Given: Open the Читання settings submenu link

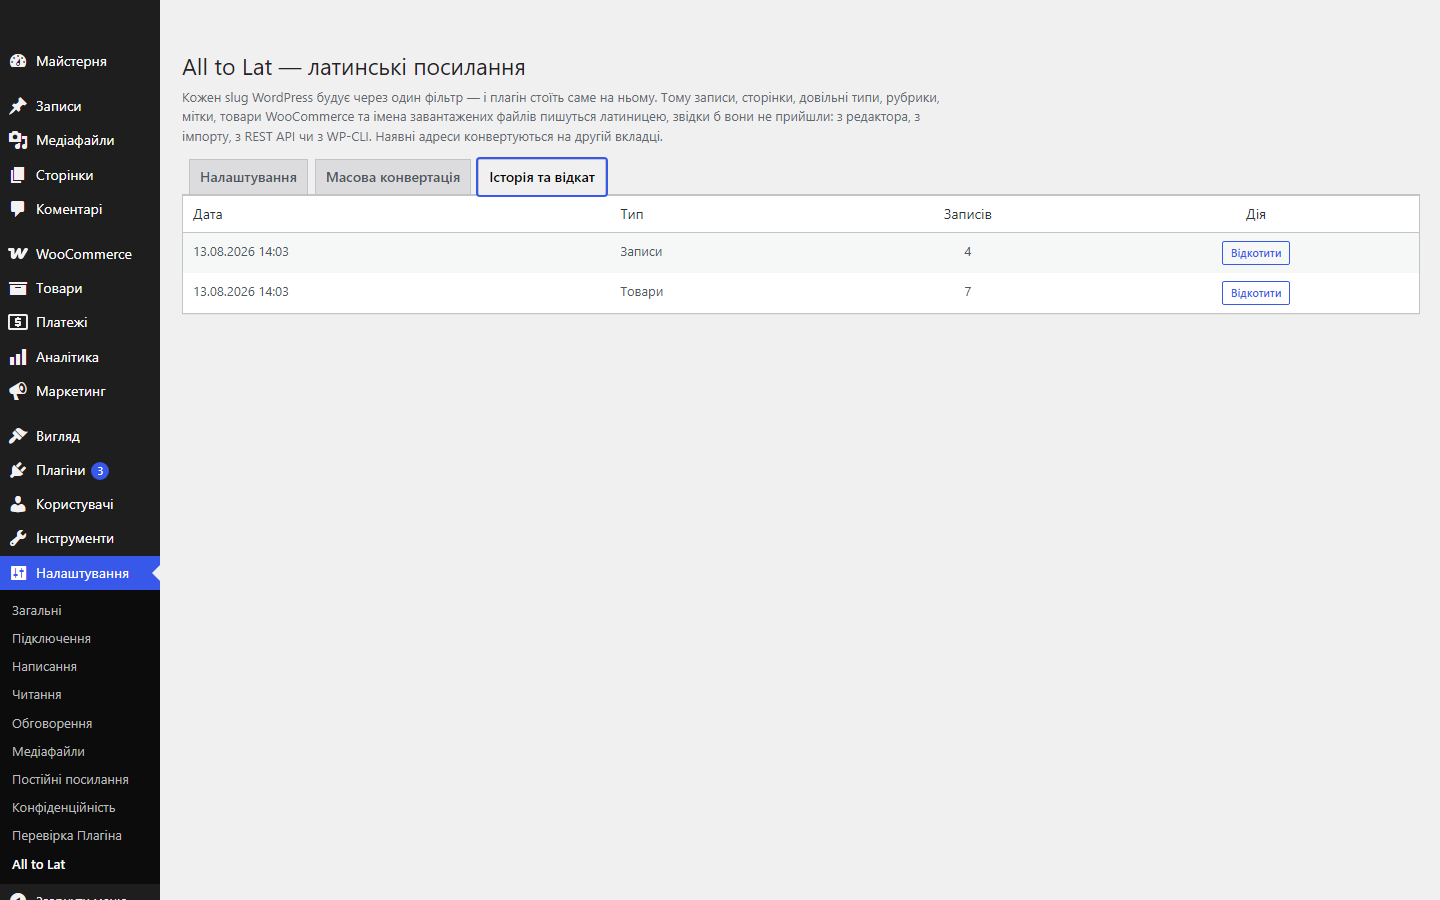Looking at the screenshot, I should point(37,694).
